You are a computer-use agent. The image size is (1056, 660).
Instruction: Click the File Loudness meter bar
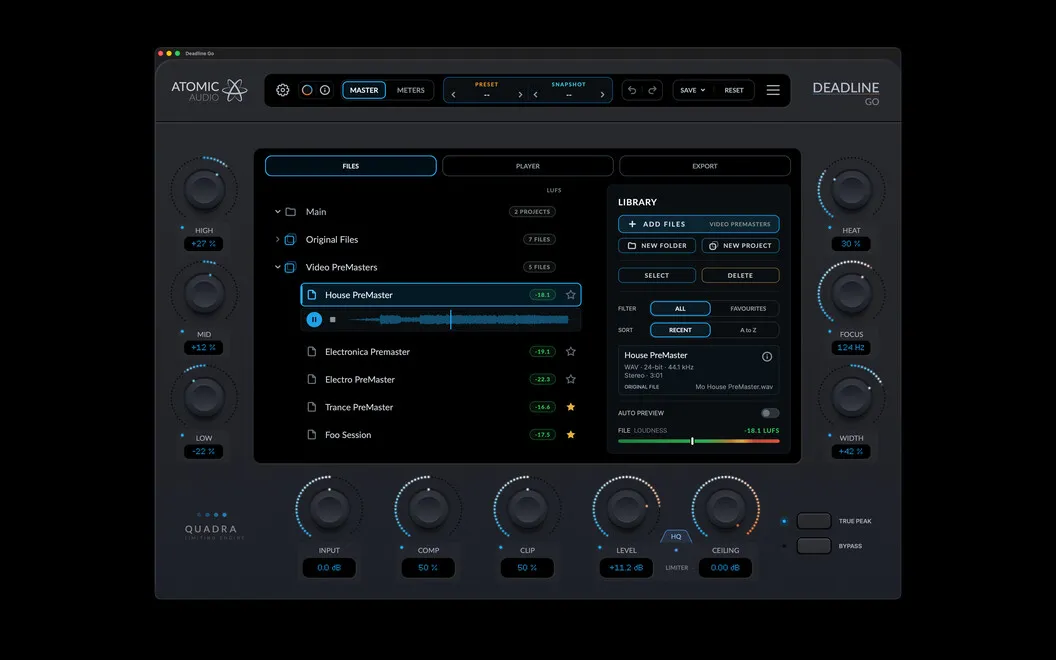(x=698, y=441)
